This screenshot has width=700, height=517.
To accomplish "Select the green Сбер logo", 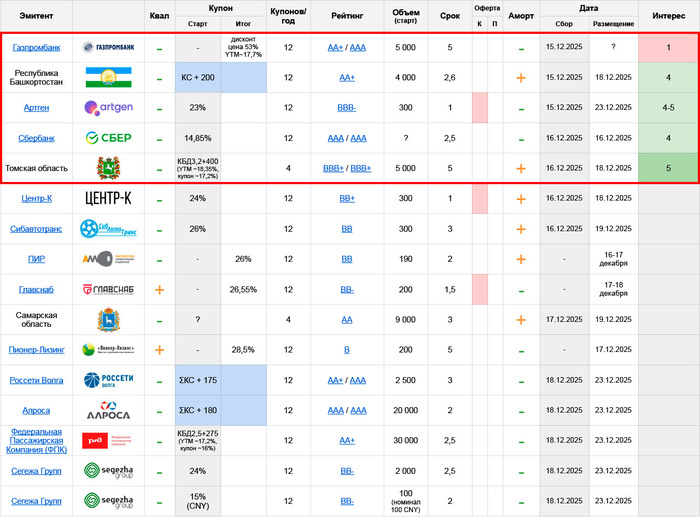I will pyautogui.click(x=108, y=138).
